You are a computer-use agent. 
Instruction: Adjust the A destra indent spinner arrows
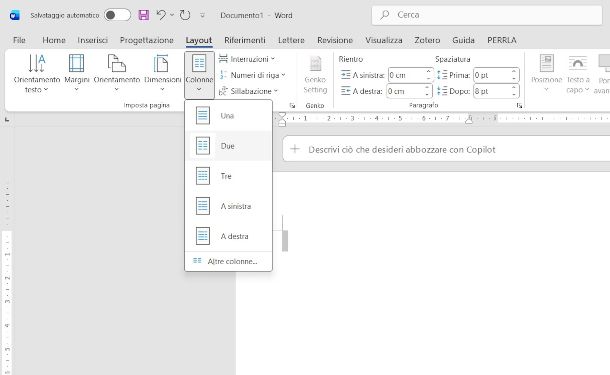point(428,91)
